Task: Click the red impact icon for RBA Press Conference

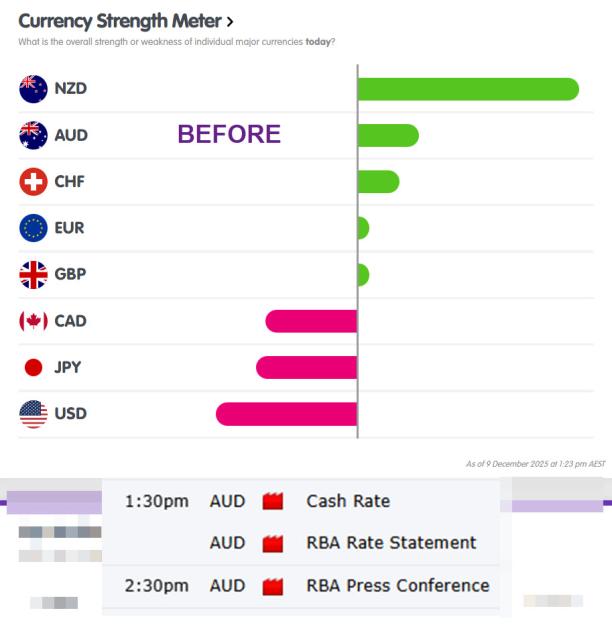Action: 273,586
